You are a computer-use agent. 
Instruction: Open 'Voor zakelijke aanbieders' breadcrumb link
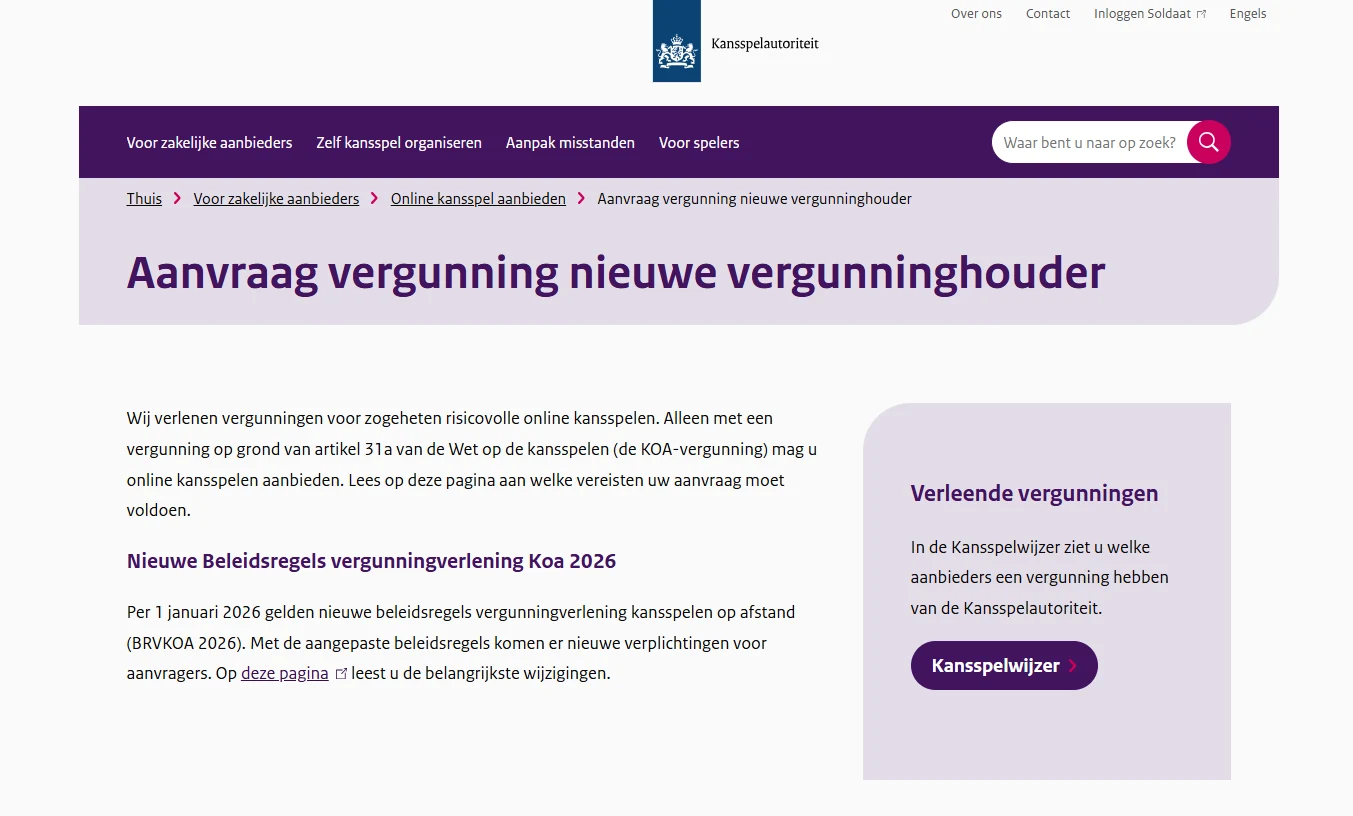(276, 199)
